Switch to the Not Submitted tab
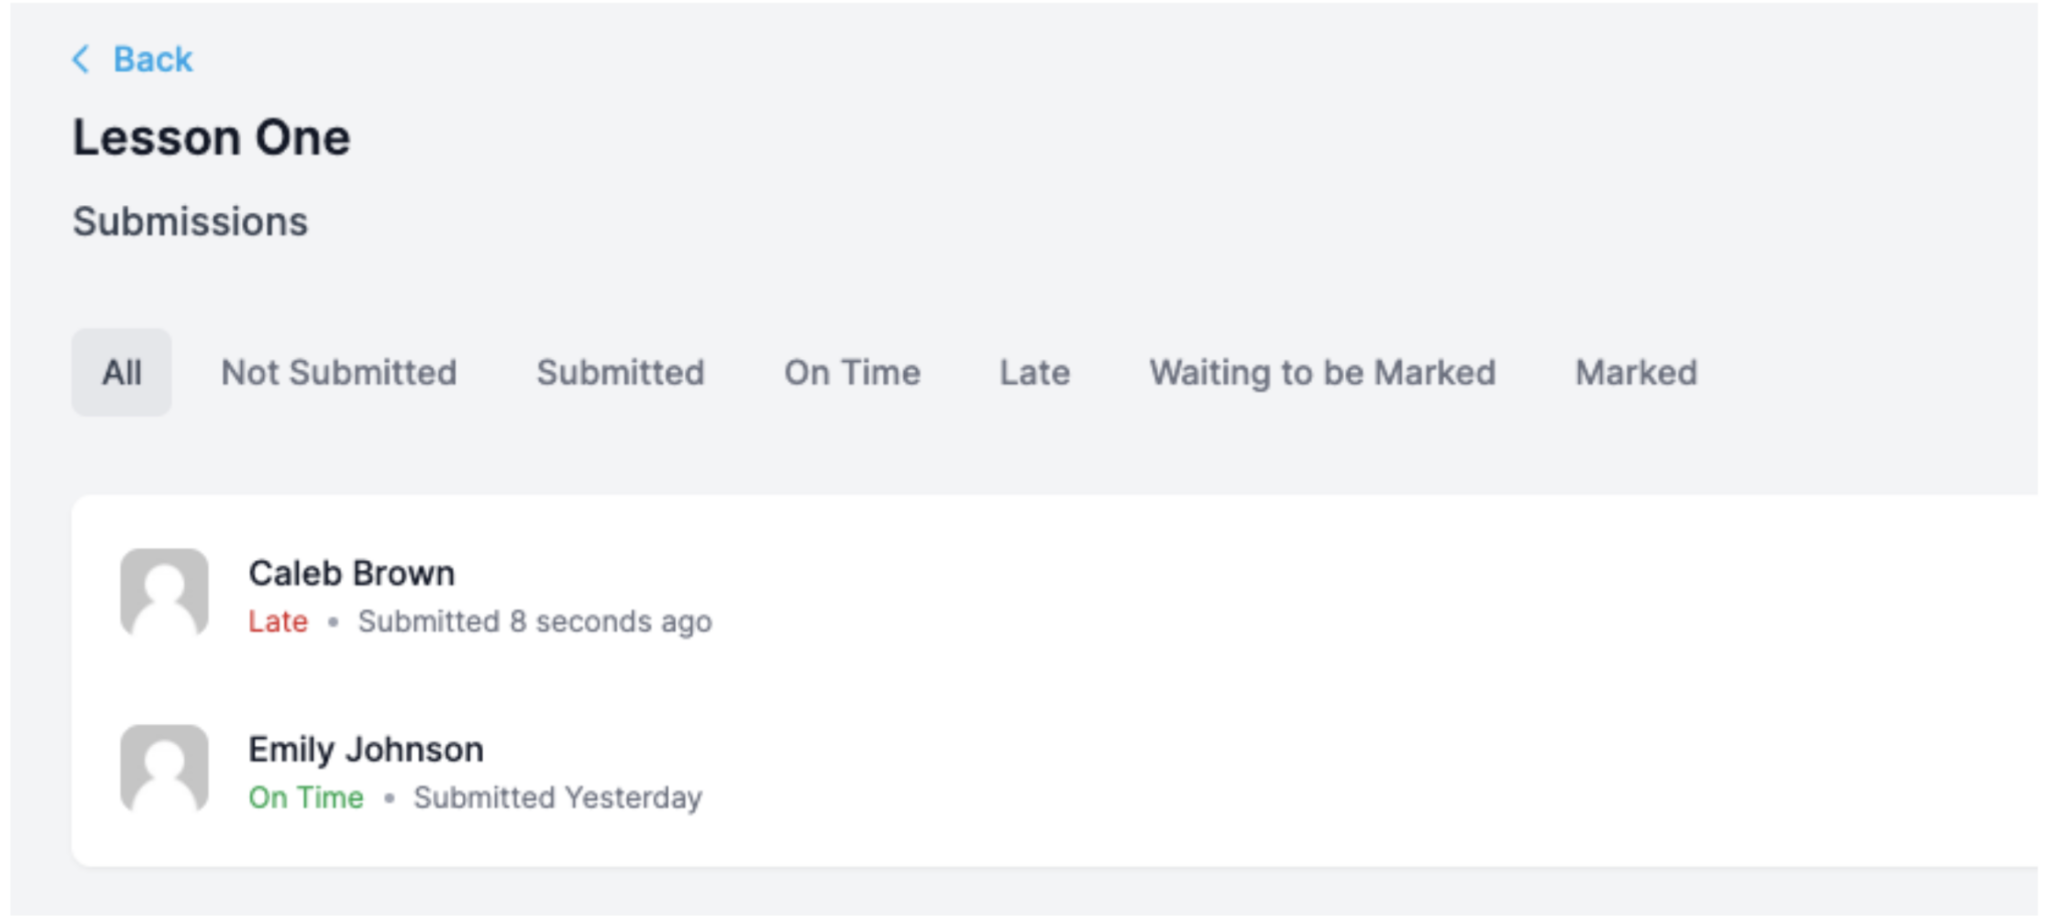The height and width of the screenshot is (922, 2048). [338, 373]
